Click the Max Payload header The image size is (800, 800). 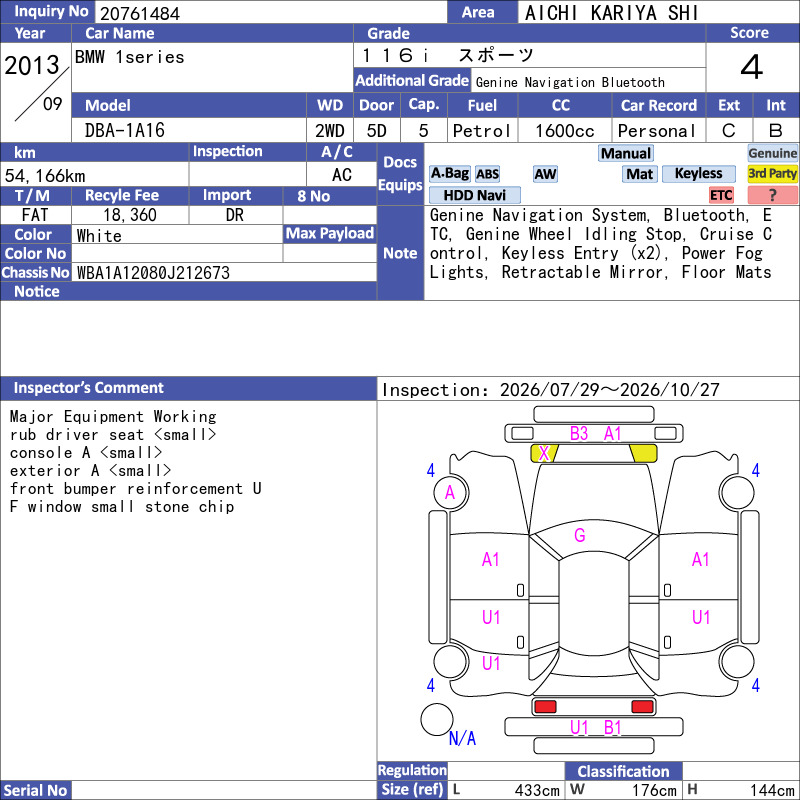(330, 234)
